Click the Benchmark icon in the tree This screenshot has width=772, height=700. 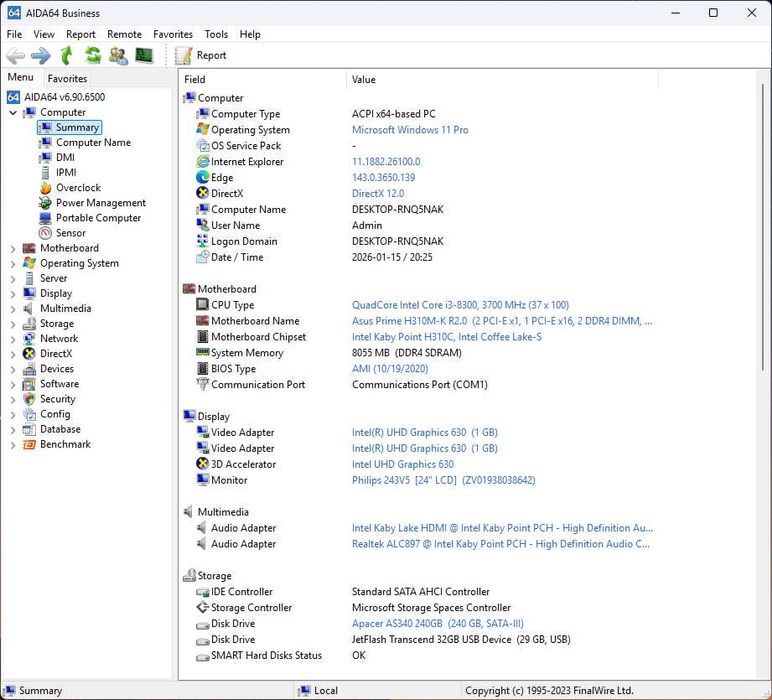[x=30, y=445]
